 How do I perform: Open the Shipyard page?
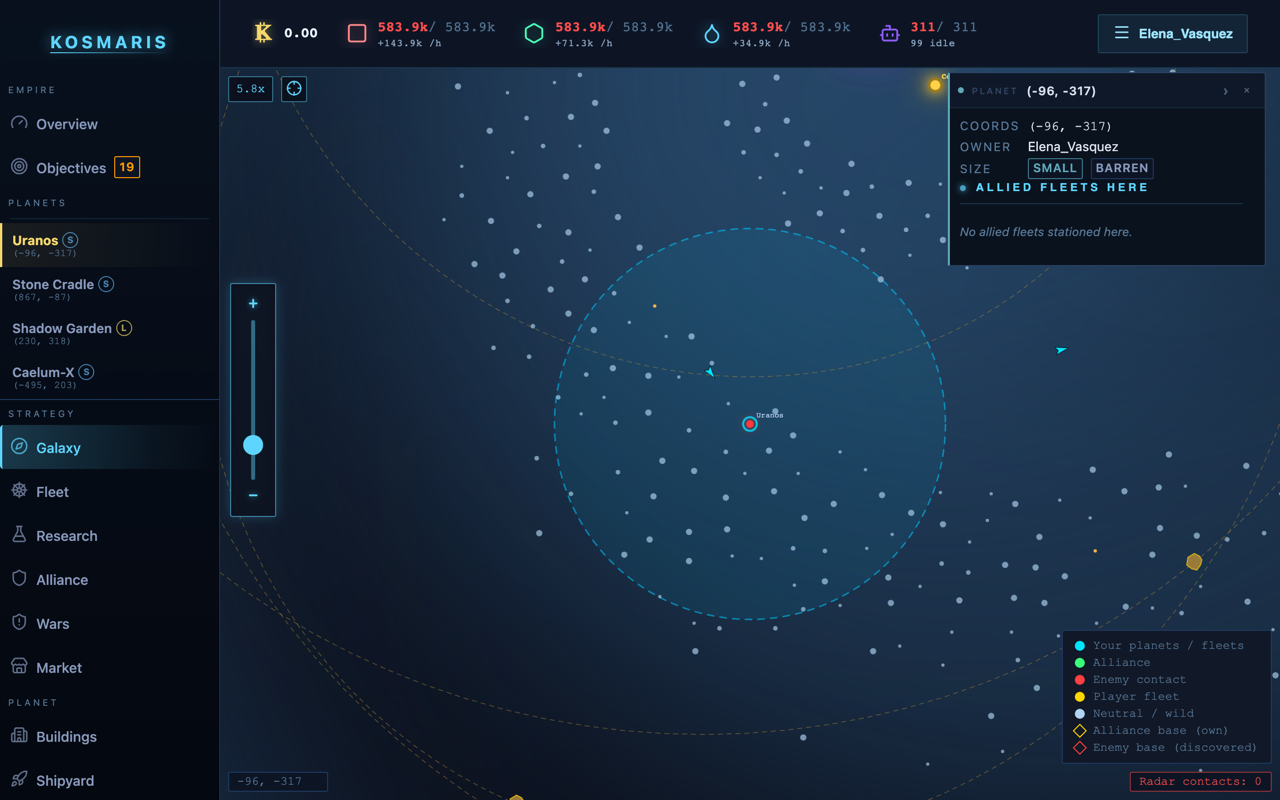[x=110, y=781]
